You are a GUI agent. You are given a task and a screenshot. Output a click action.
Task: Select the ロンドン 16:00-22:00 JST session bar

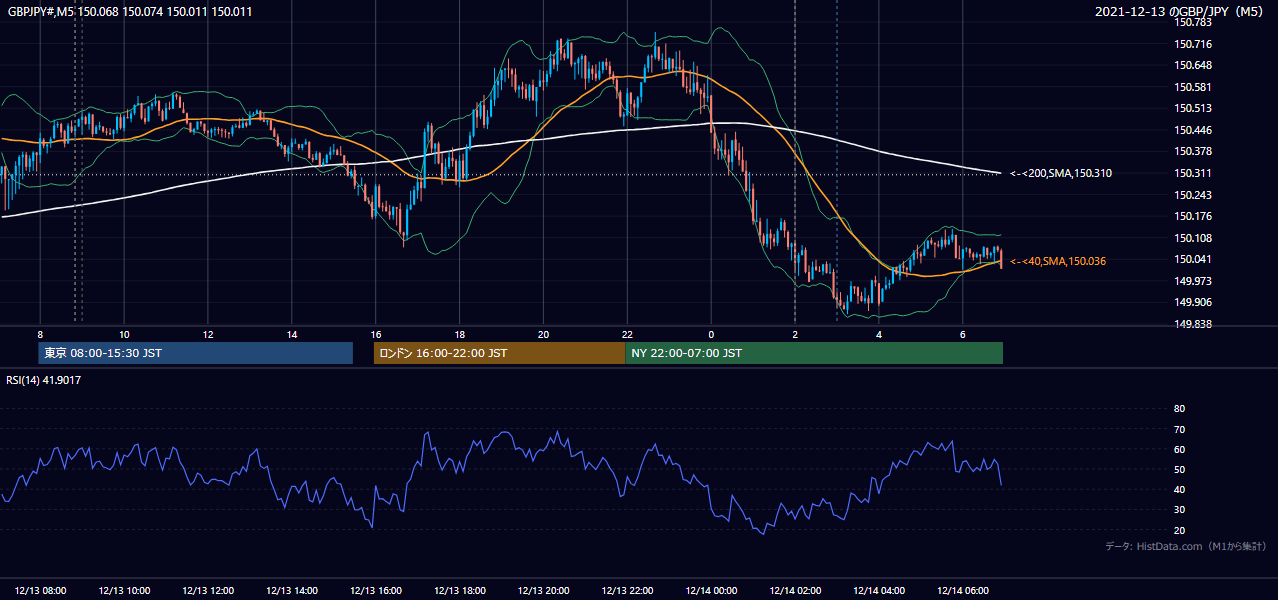tap(499, 353)
